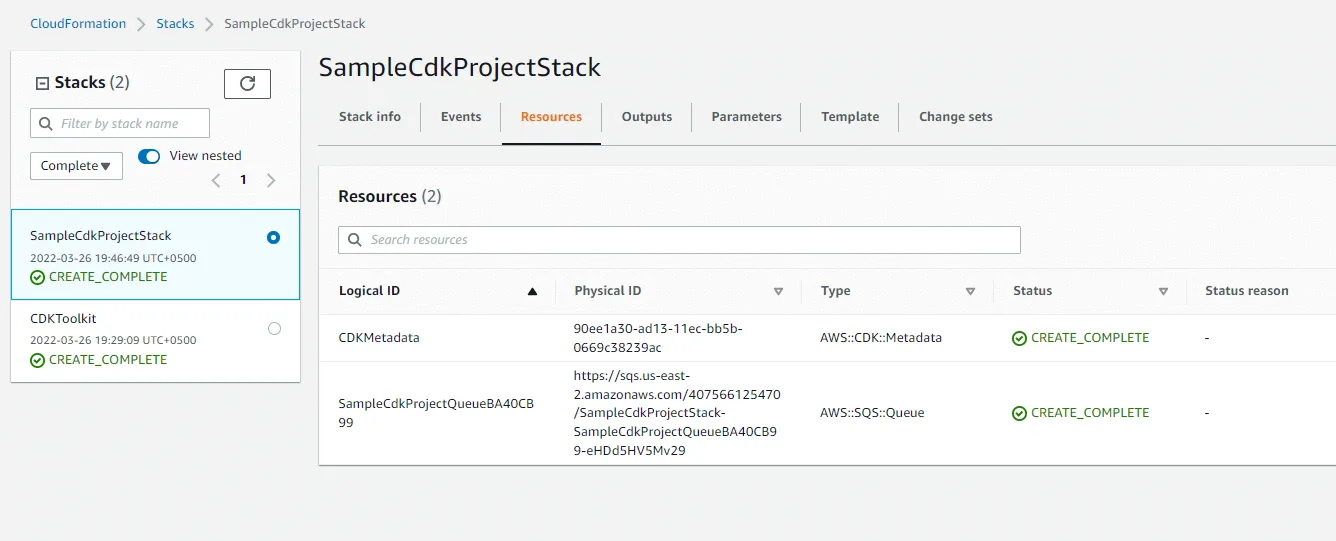Image resolution: width=1336 pixels, height=541 pixels.
Task: Click the CDKMetadata logical ID cell
Action: click(379, 338)
